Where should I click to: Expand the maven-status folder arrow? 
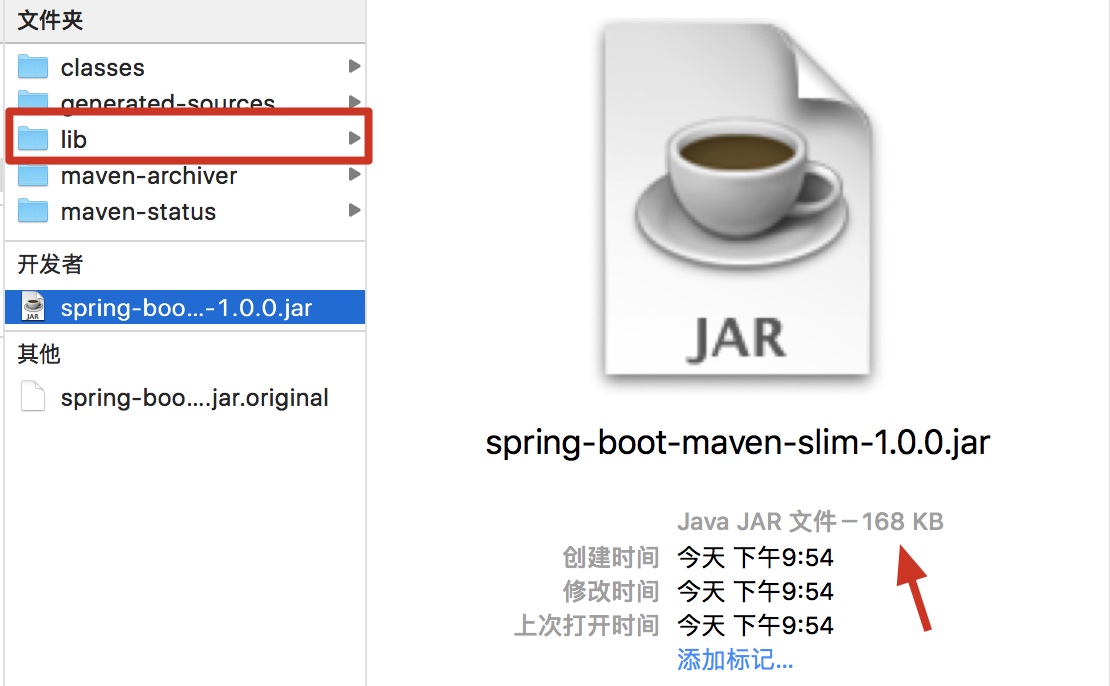(354, 210)
